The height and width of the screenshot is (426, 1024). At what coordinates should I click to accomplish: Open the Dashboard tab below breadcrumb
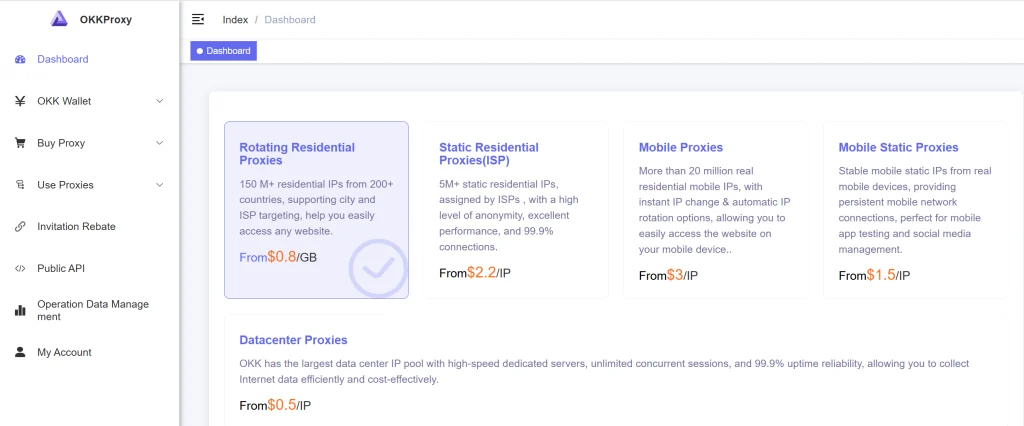[x=224, y=50]
